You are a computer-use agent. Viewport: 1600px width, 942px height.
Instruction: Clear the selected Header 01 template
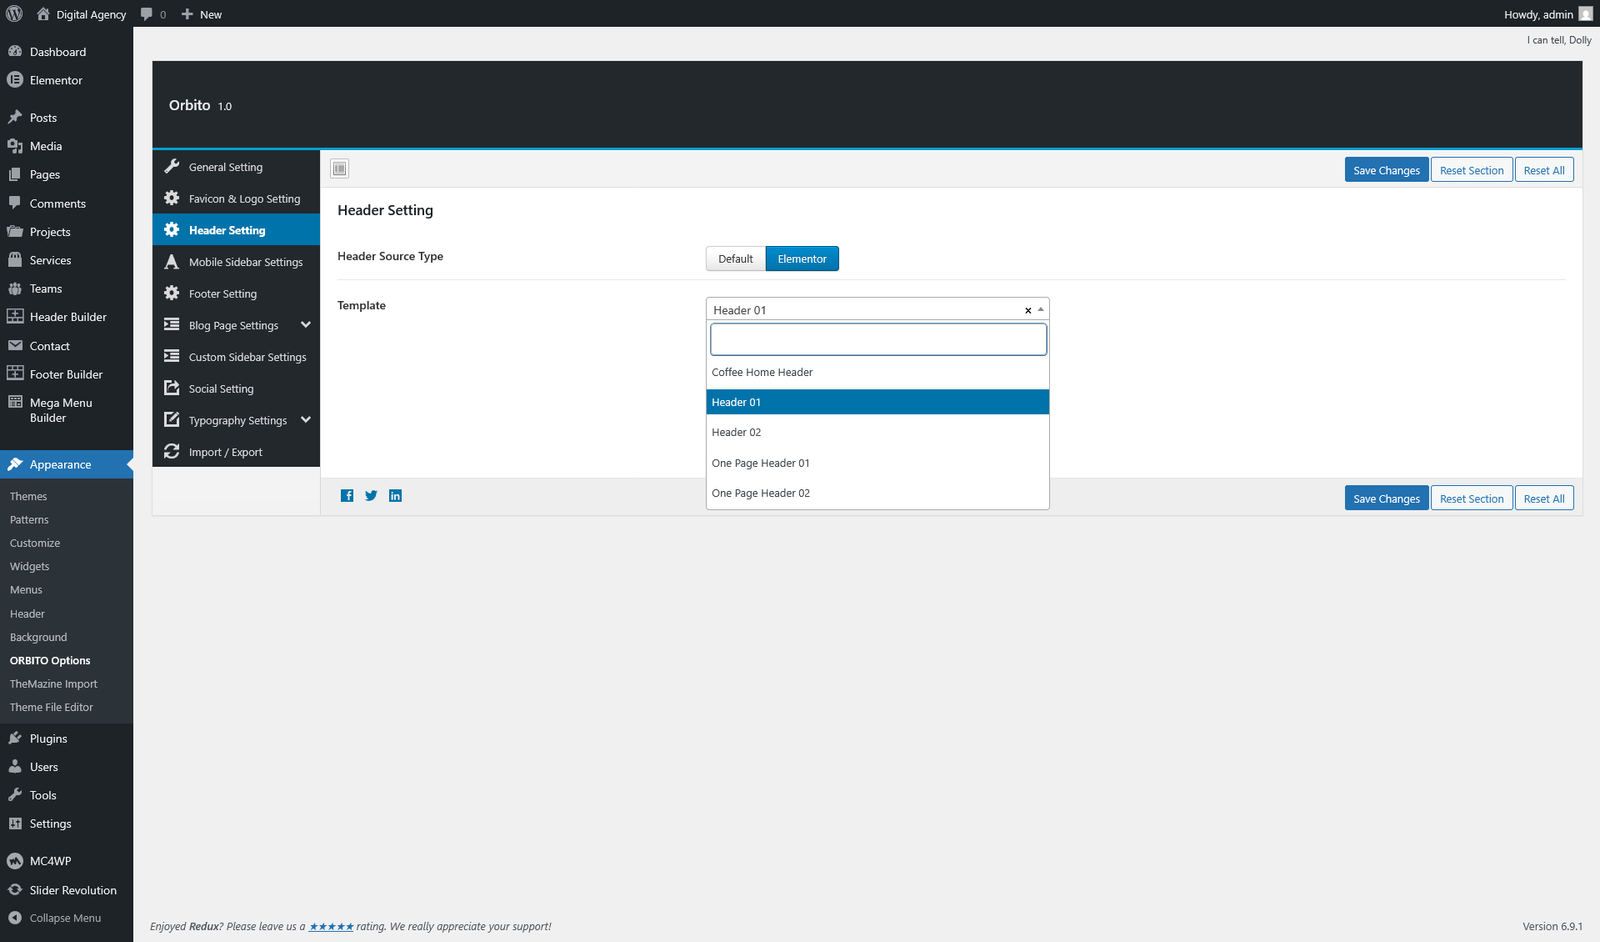point(1027,310)
